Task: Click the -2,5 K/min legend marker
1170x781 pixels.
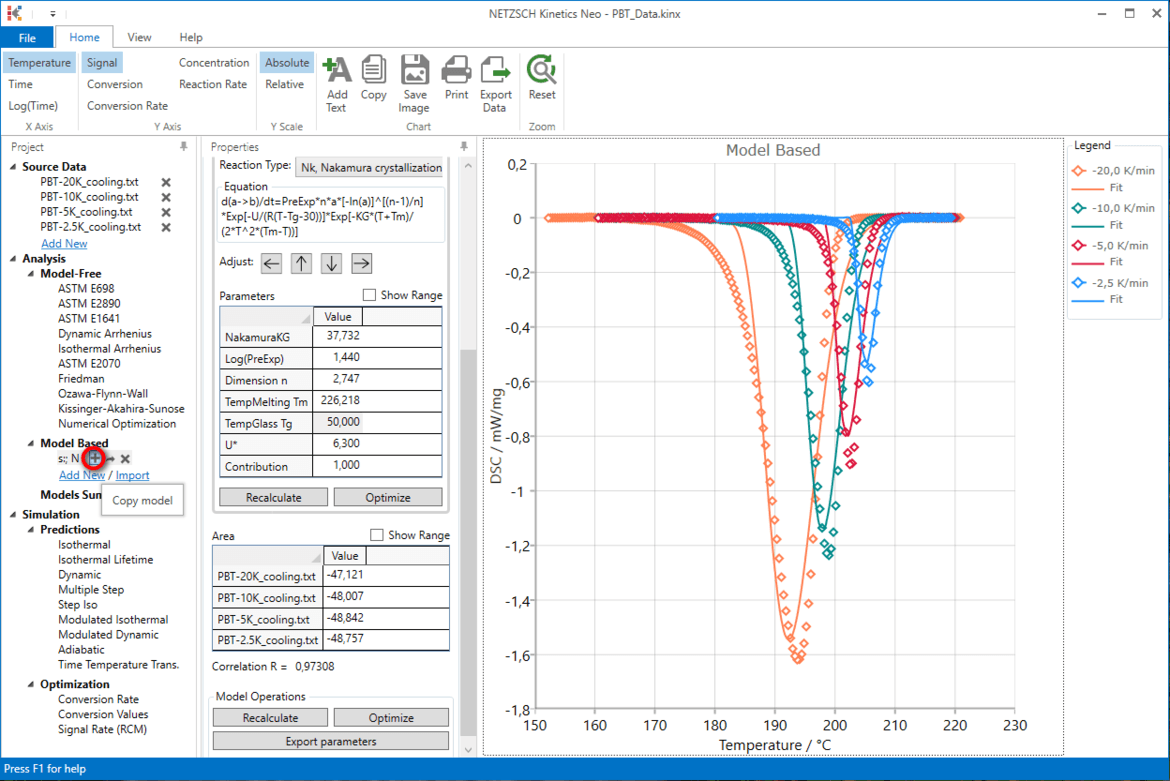Action: [x=1079, y=283]
